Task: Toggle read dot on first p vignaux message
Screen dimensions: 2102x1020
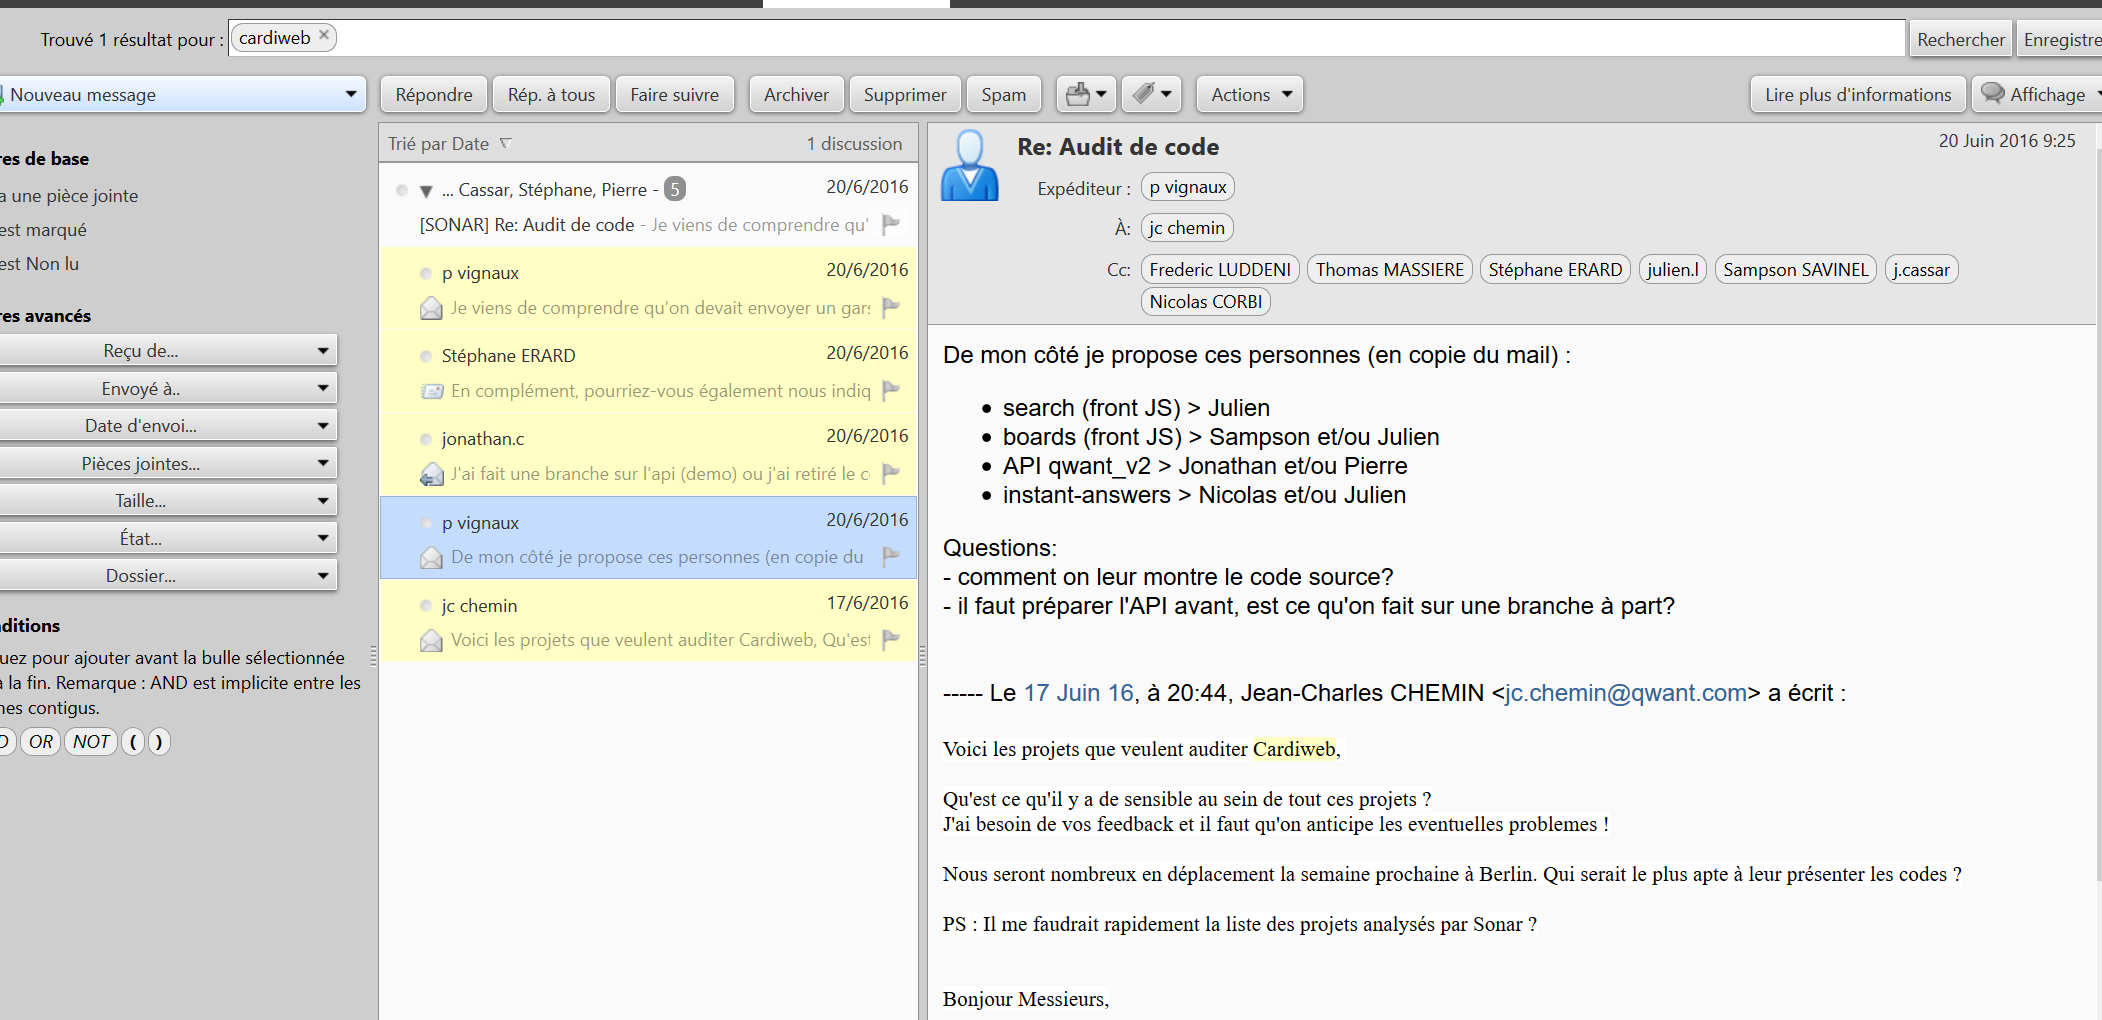Action: pos(426,273)
